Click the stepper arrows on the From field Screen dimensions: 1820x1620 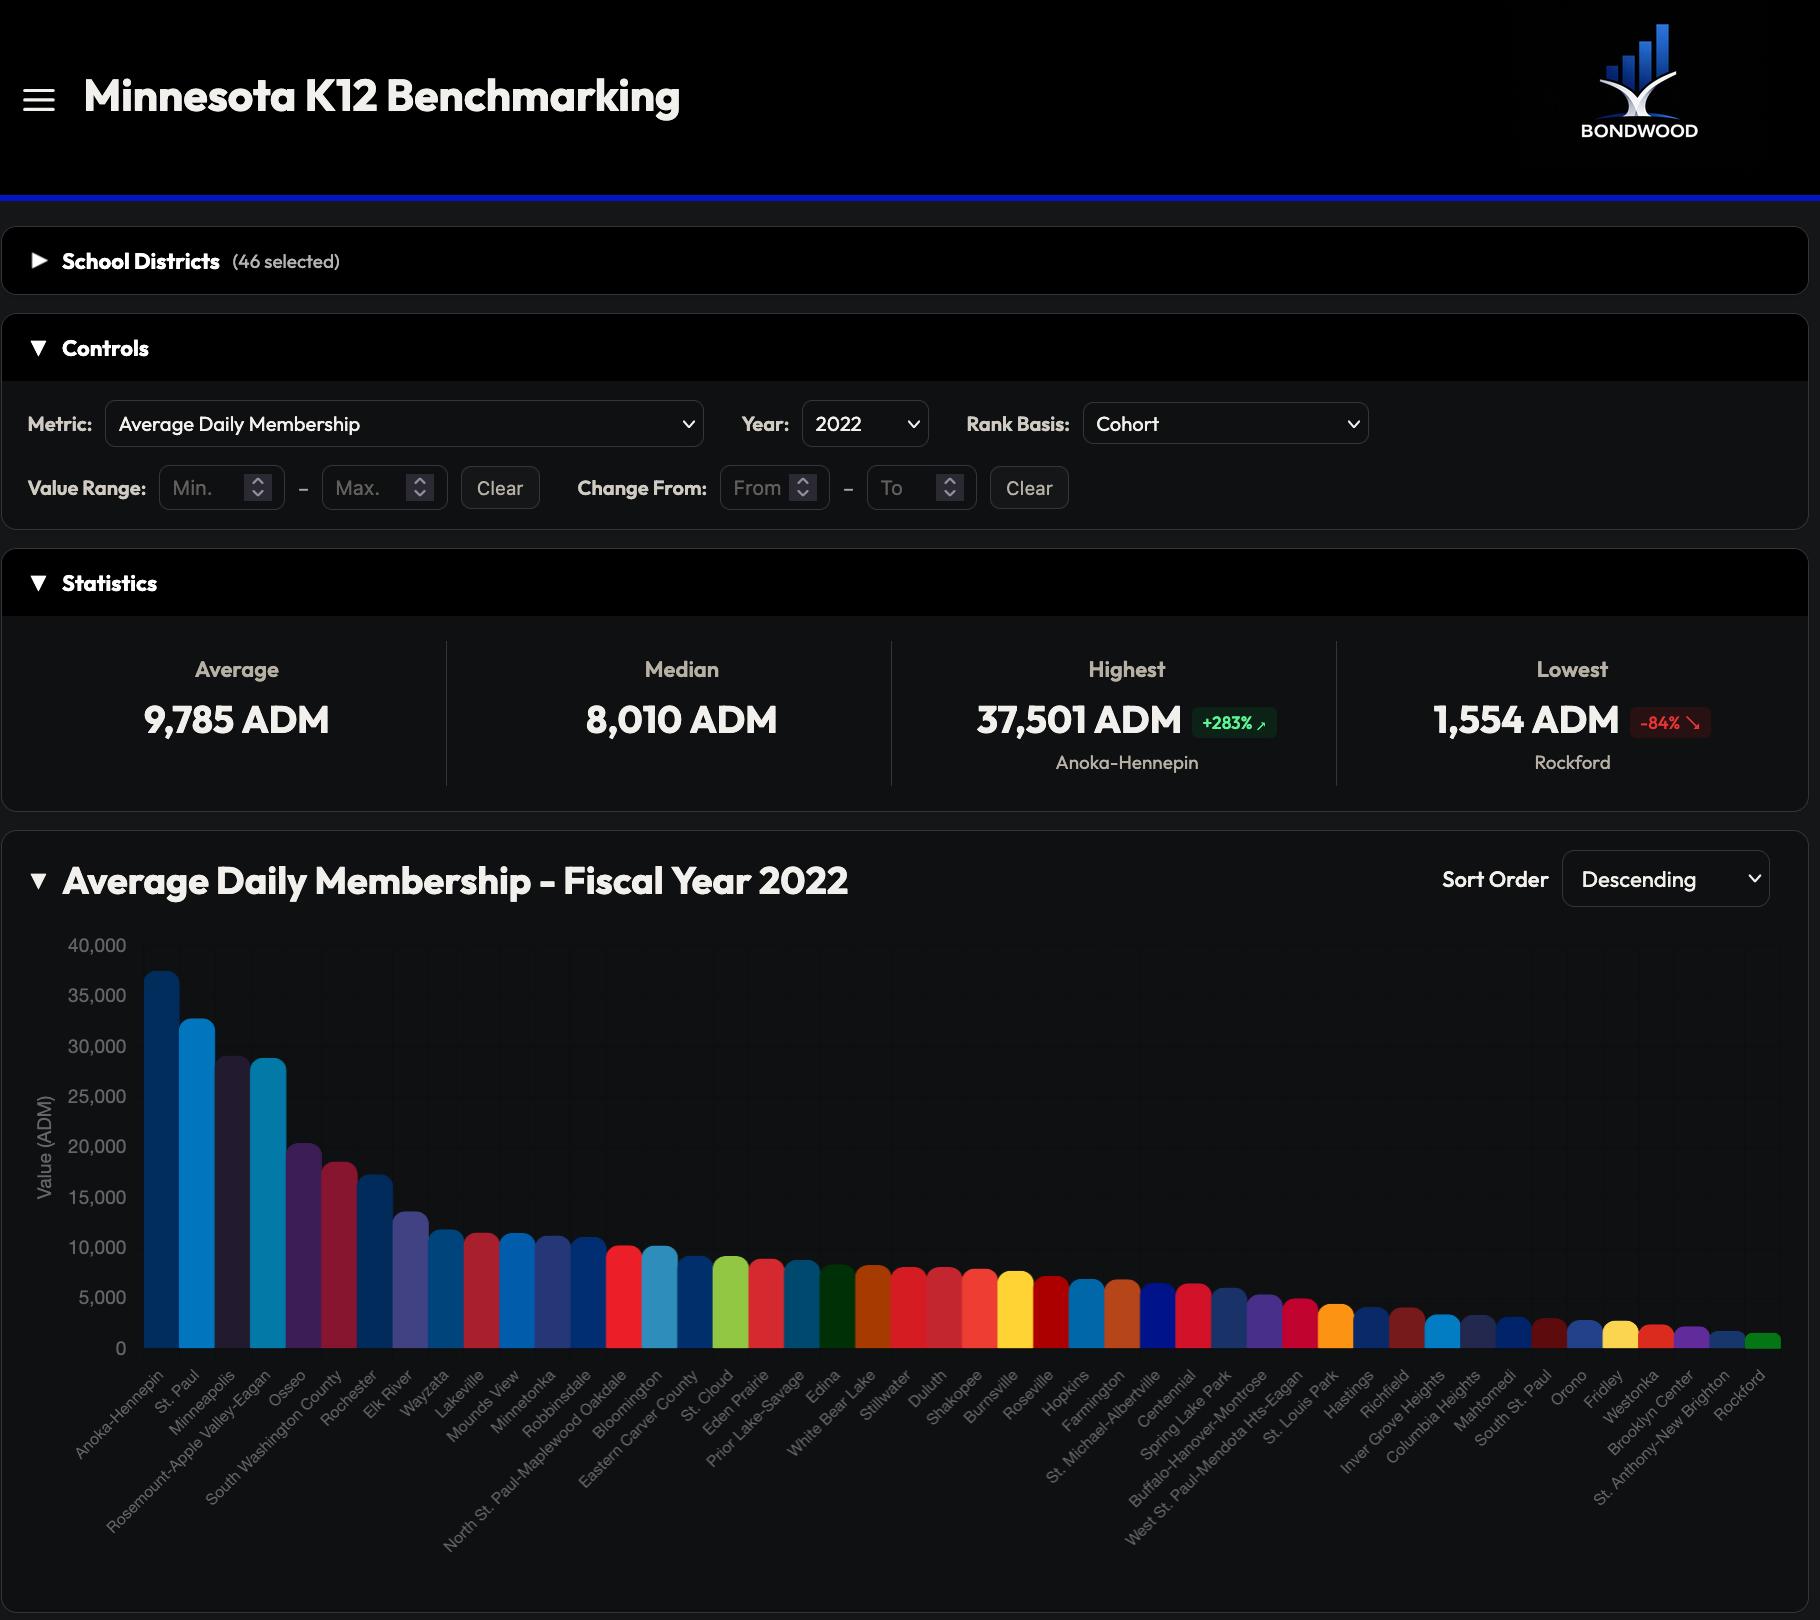tap(801, 487)
